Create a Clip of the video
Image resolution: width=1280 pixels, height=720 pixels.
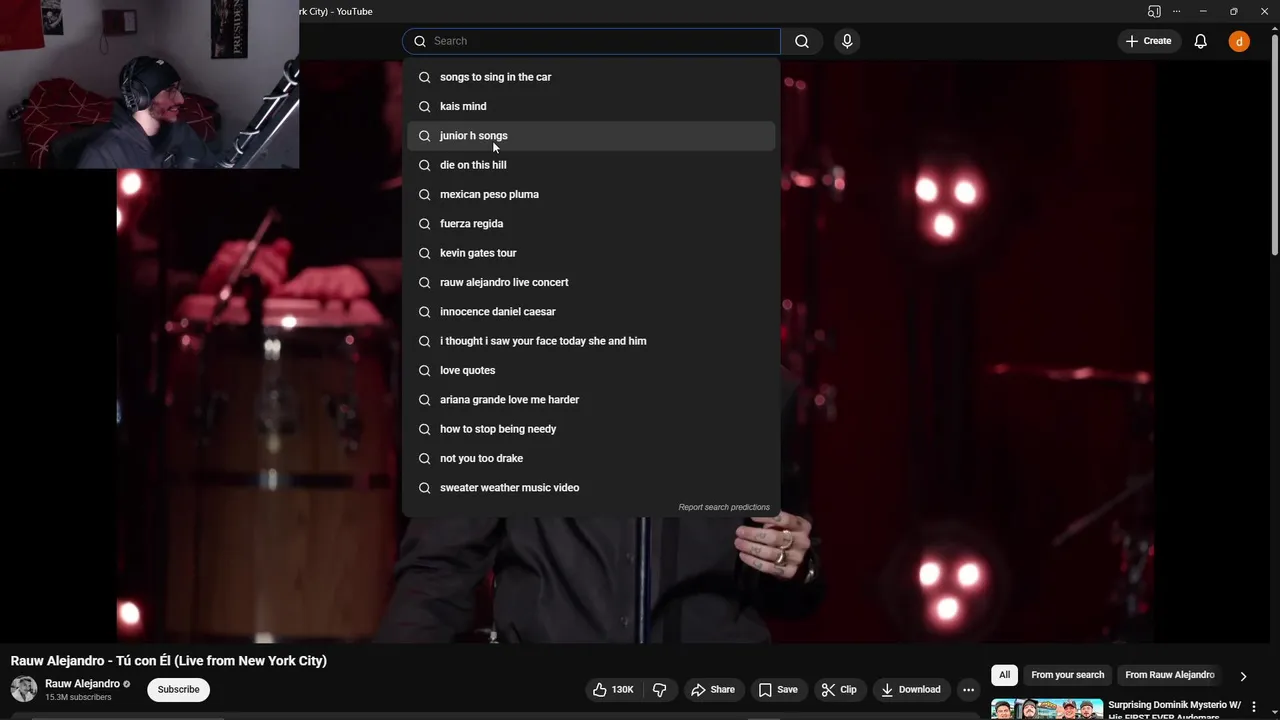tap(839, 689)
